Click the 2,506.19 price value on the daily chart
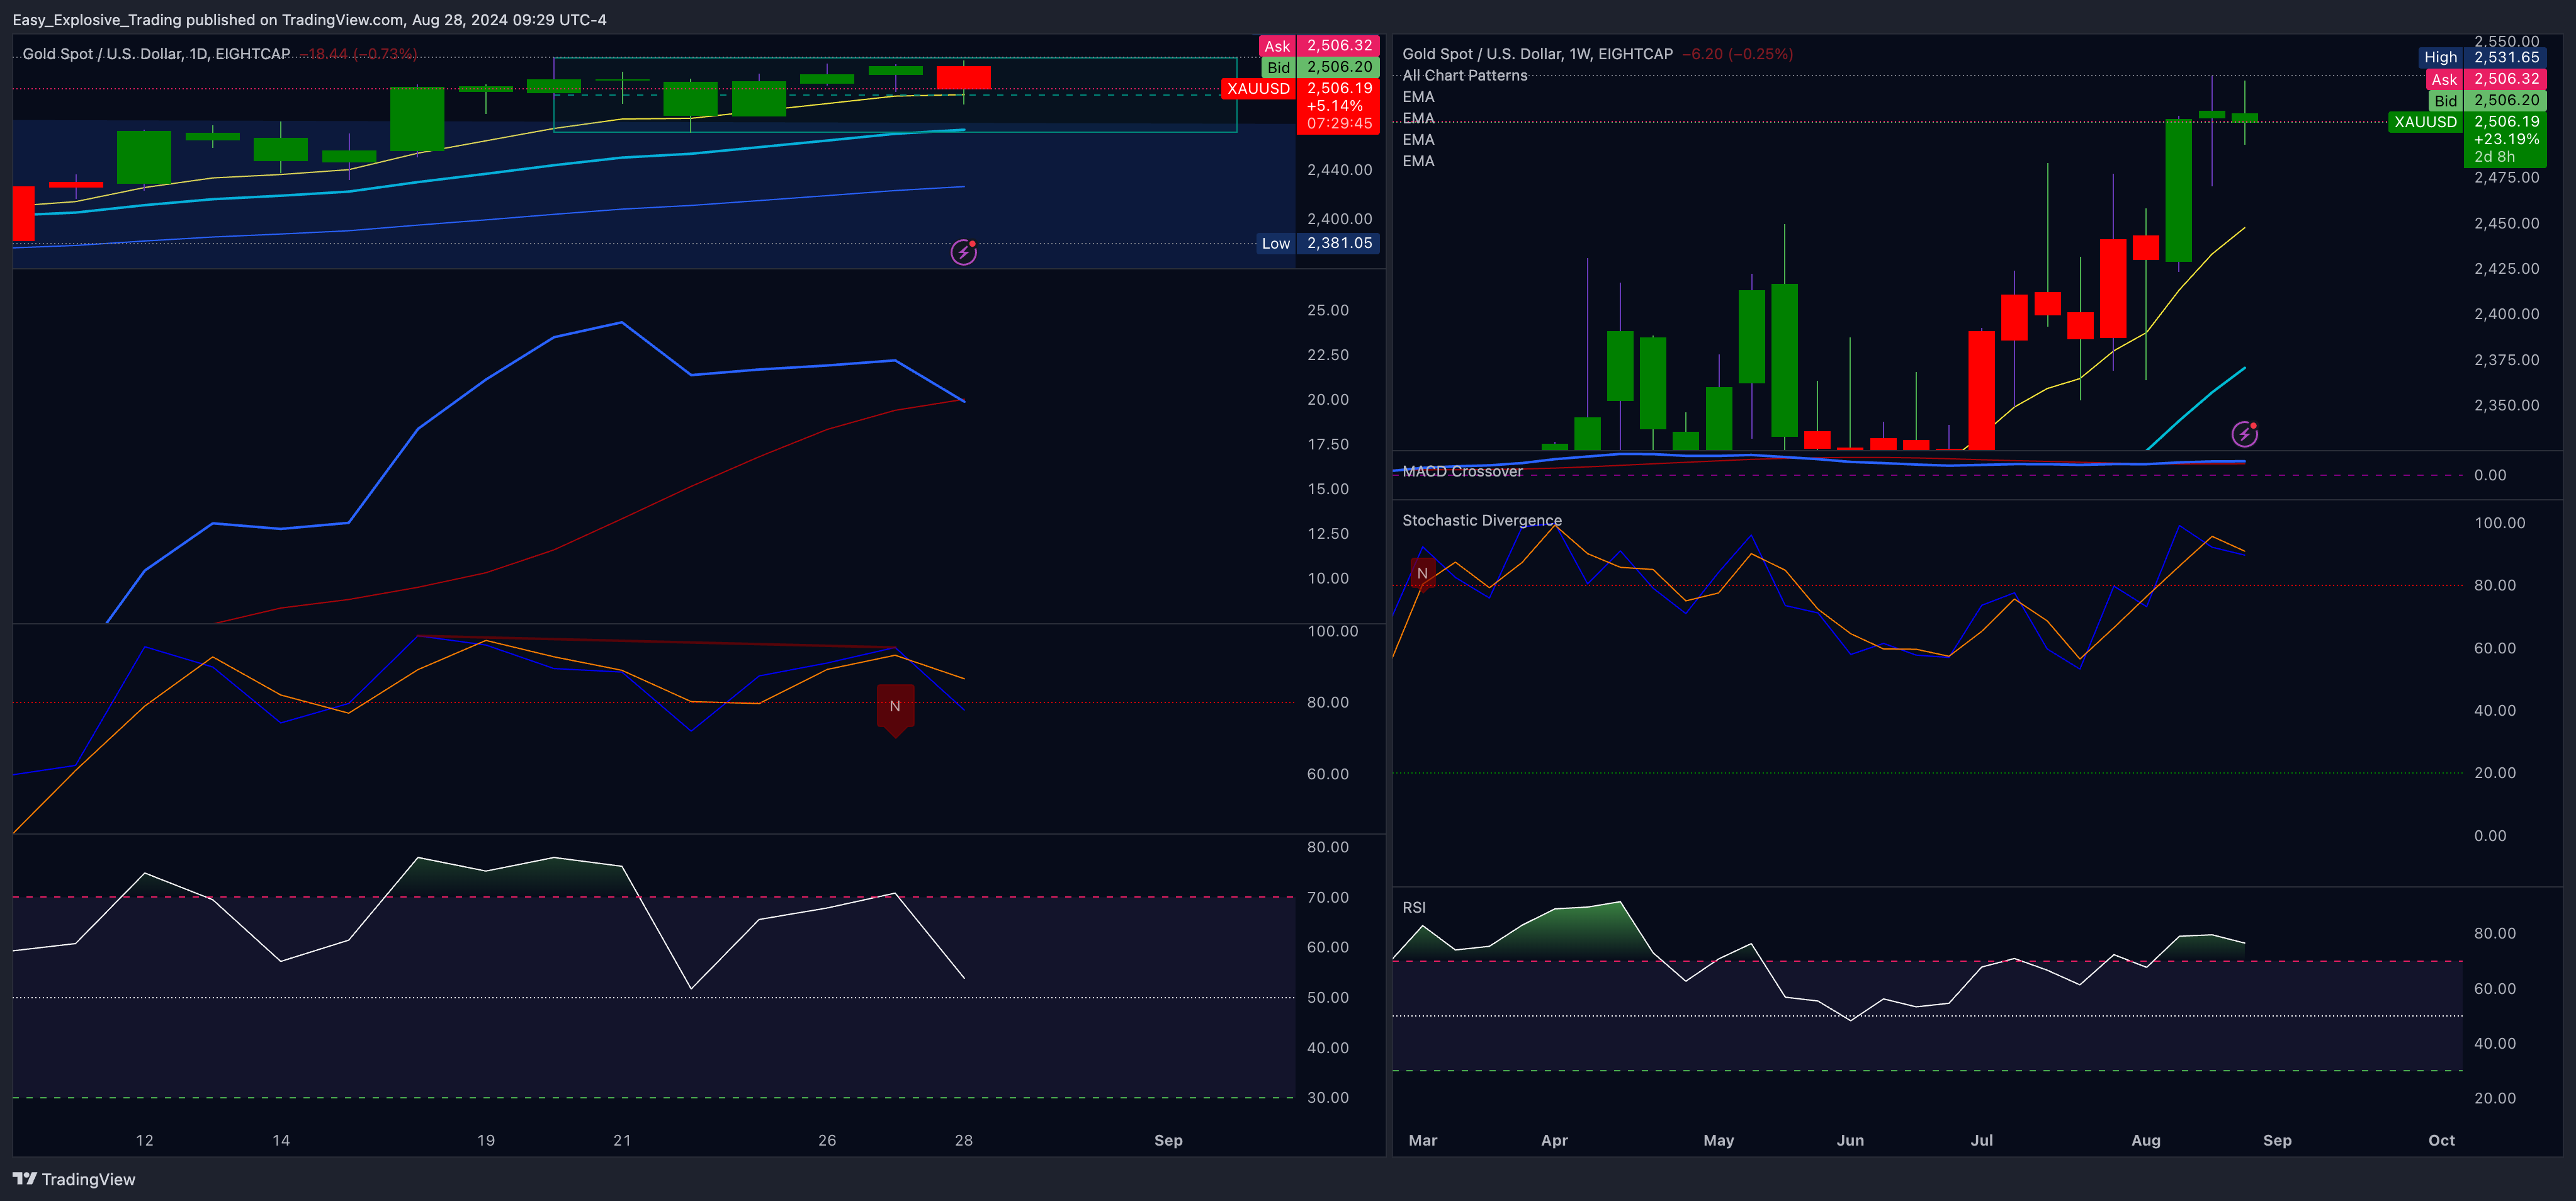The width and height of the screenshot is (2576, 1201). pos(1339,88)
